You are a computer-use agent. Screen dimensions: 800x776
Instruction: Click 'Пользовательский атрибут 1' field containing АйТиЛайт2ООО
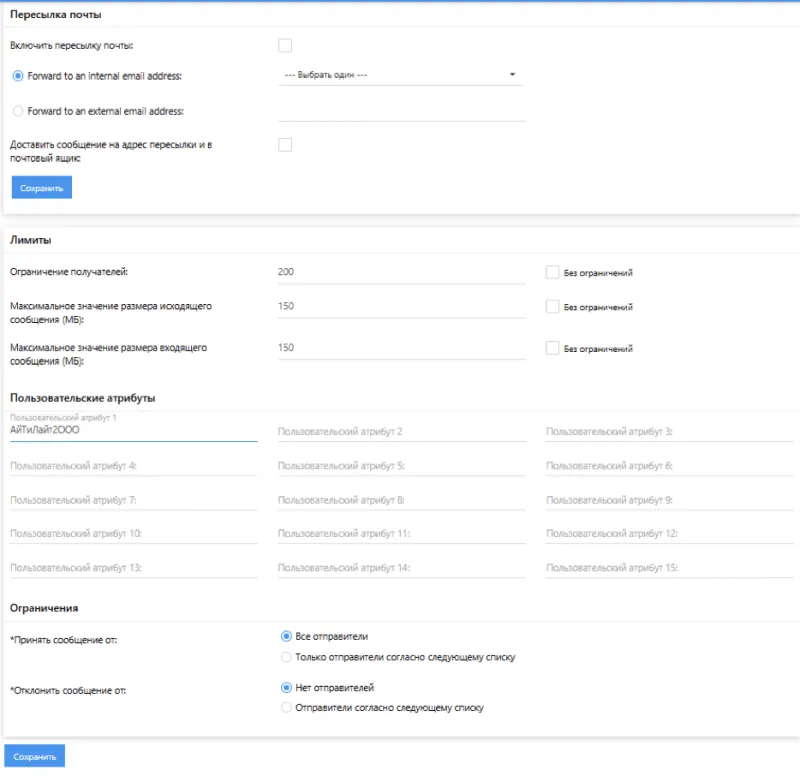tap(133, 430)
